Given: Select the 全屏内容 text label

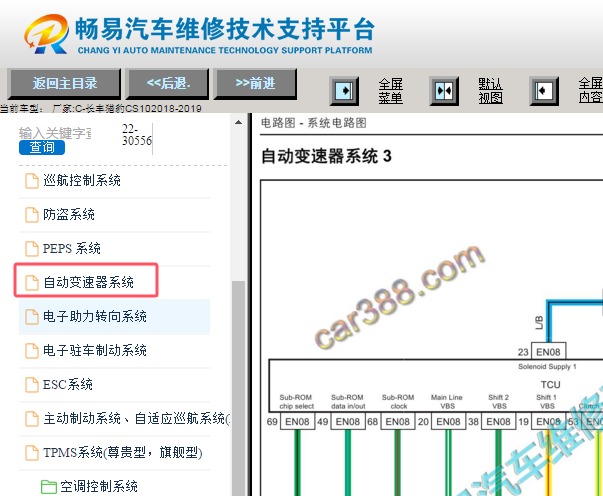Looking at the screenshot, I should click(591, 90).
